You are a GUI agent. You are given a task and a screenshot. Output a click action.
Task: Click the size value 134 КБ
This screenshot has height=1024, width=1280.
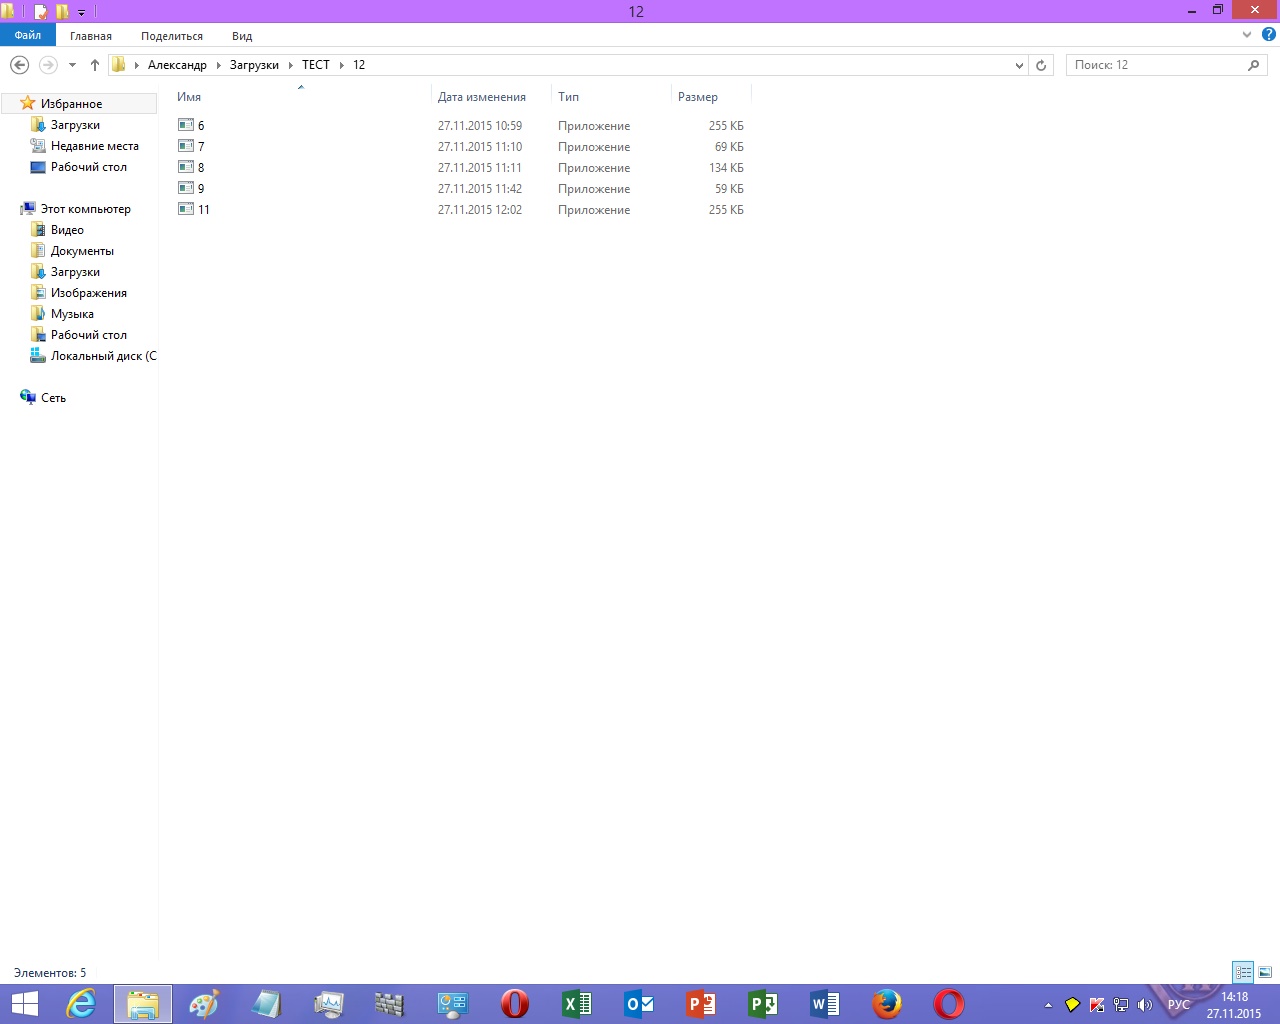tap(726, 168)
